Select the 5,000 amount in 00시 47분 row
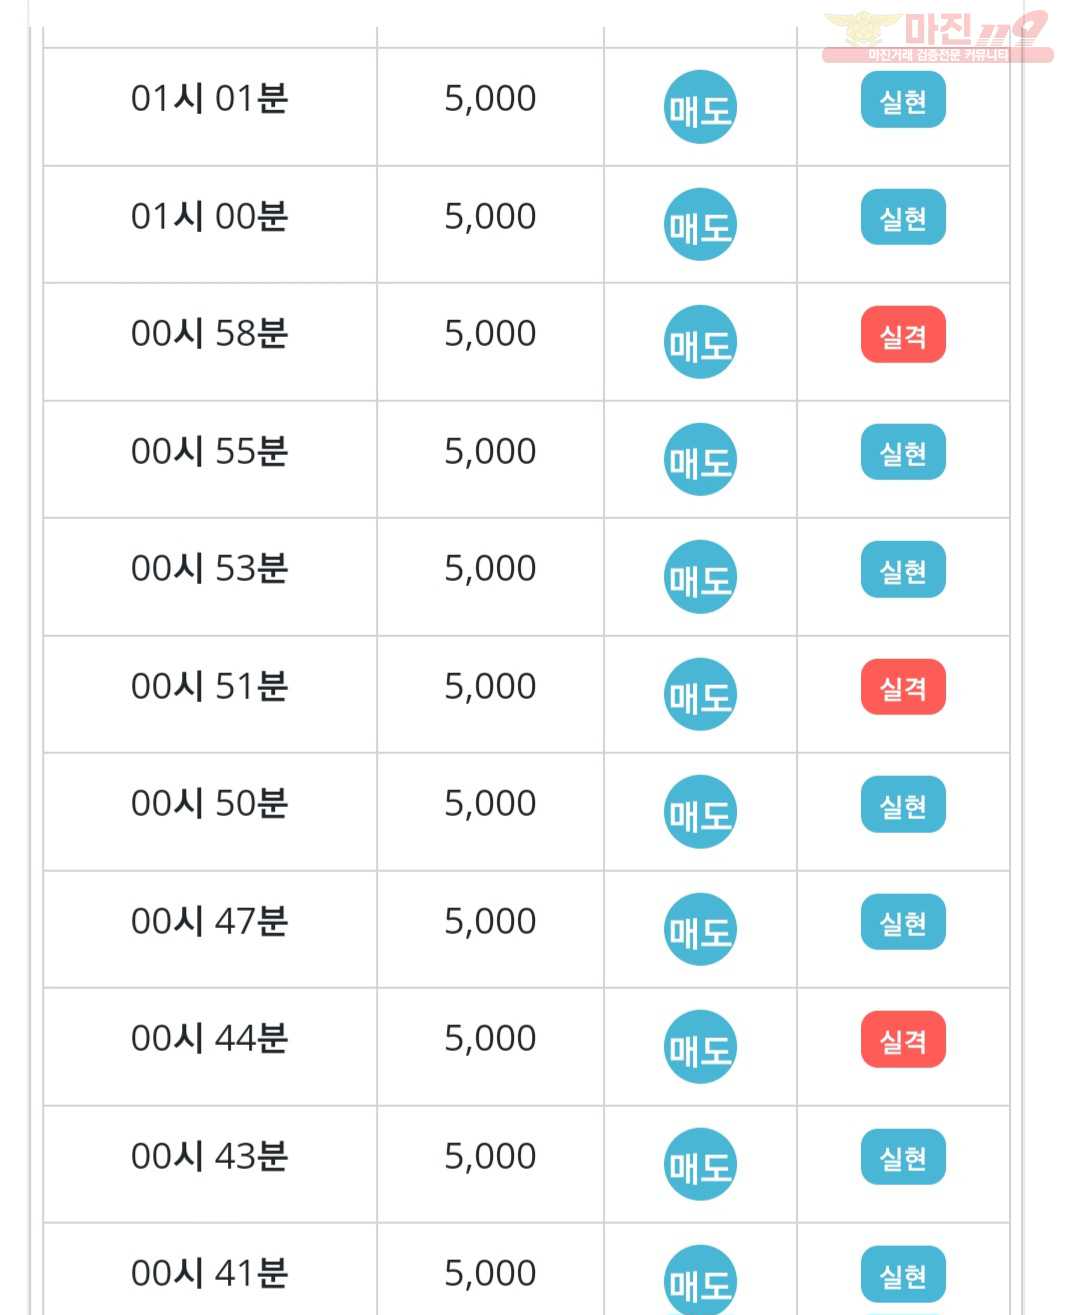Screen dimensions: 1065x1315 point(490,921)
